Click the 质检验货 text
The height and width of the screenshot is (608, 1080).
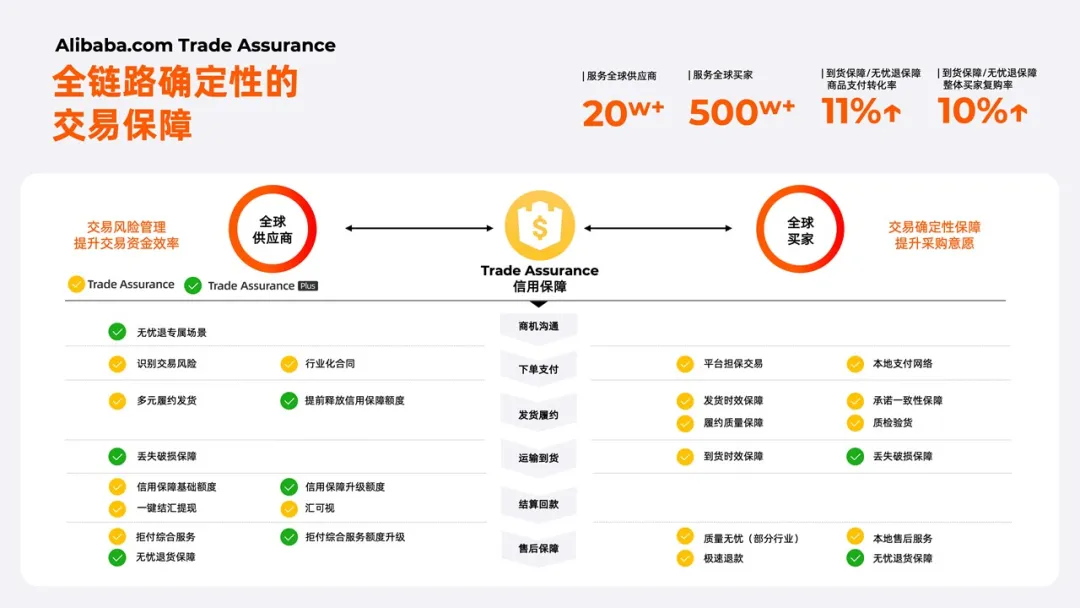tap(893, 423)
